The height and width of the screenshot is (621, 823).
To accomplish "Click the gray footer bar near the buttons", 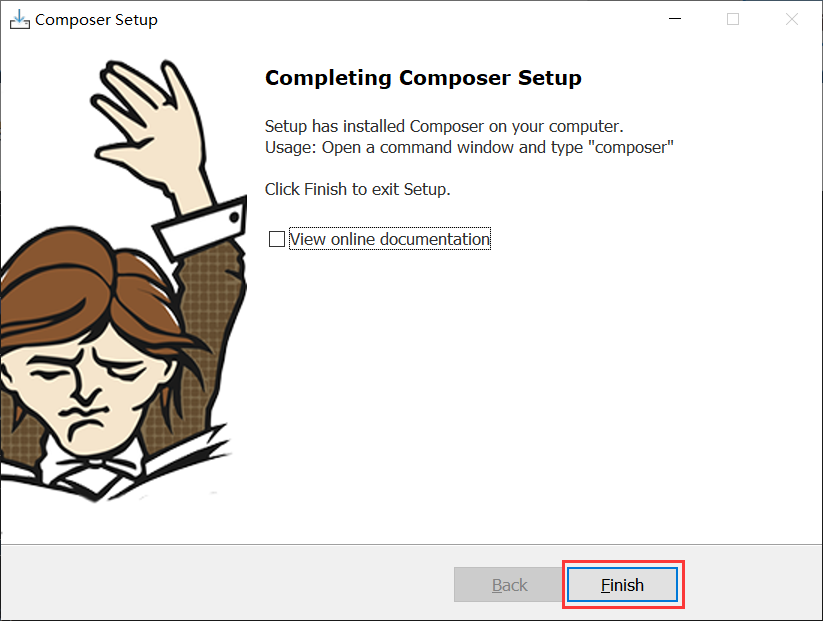I will (x=250, y=585).
